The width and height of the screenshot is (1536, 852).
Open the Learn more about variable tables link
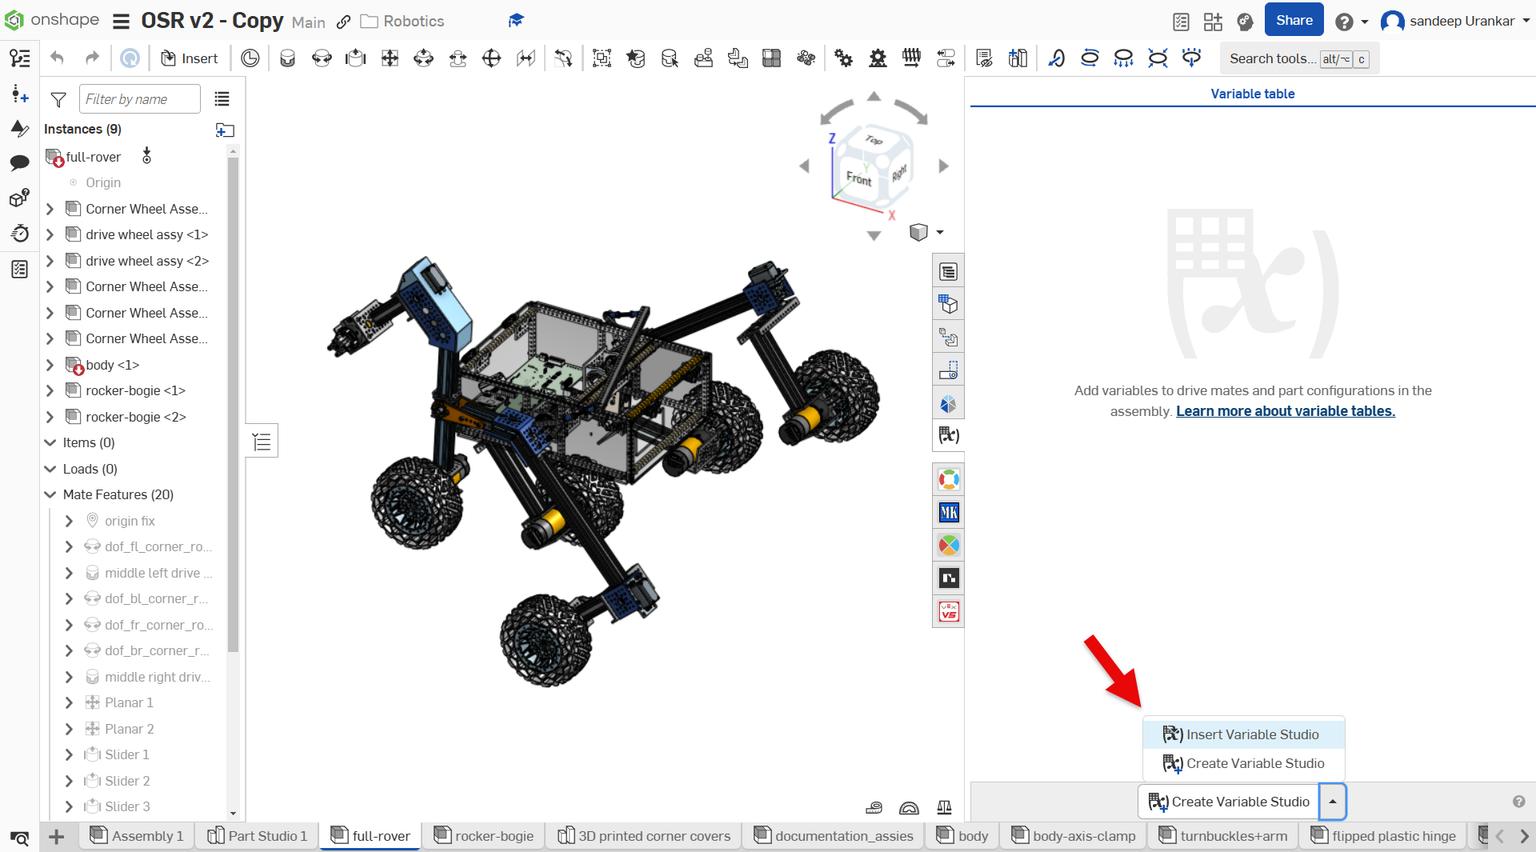pyautogui.click(x=1286, y=411)
